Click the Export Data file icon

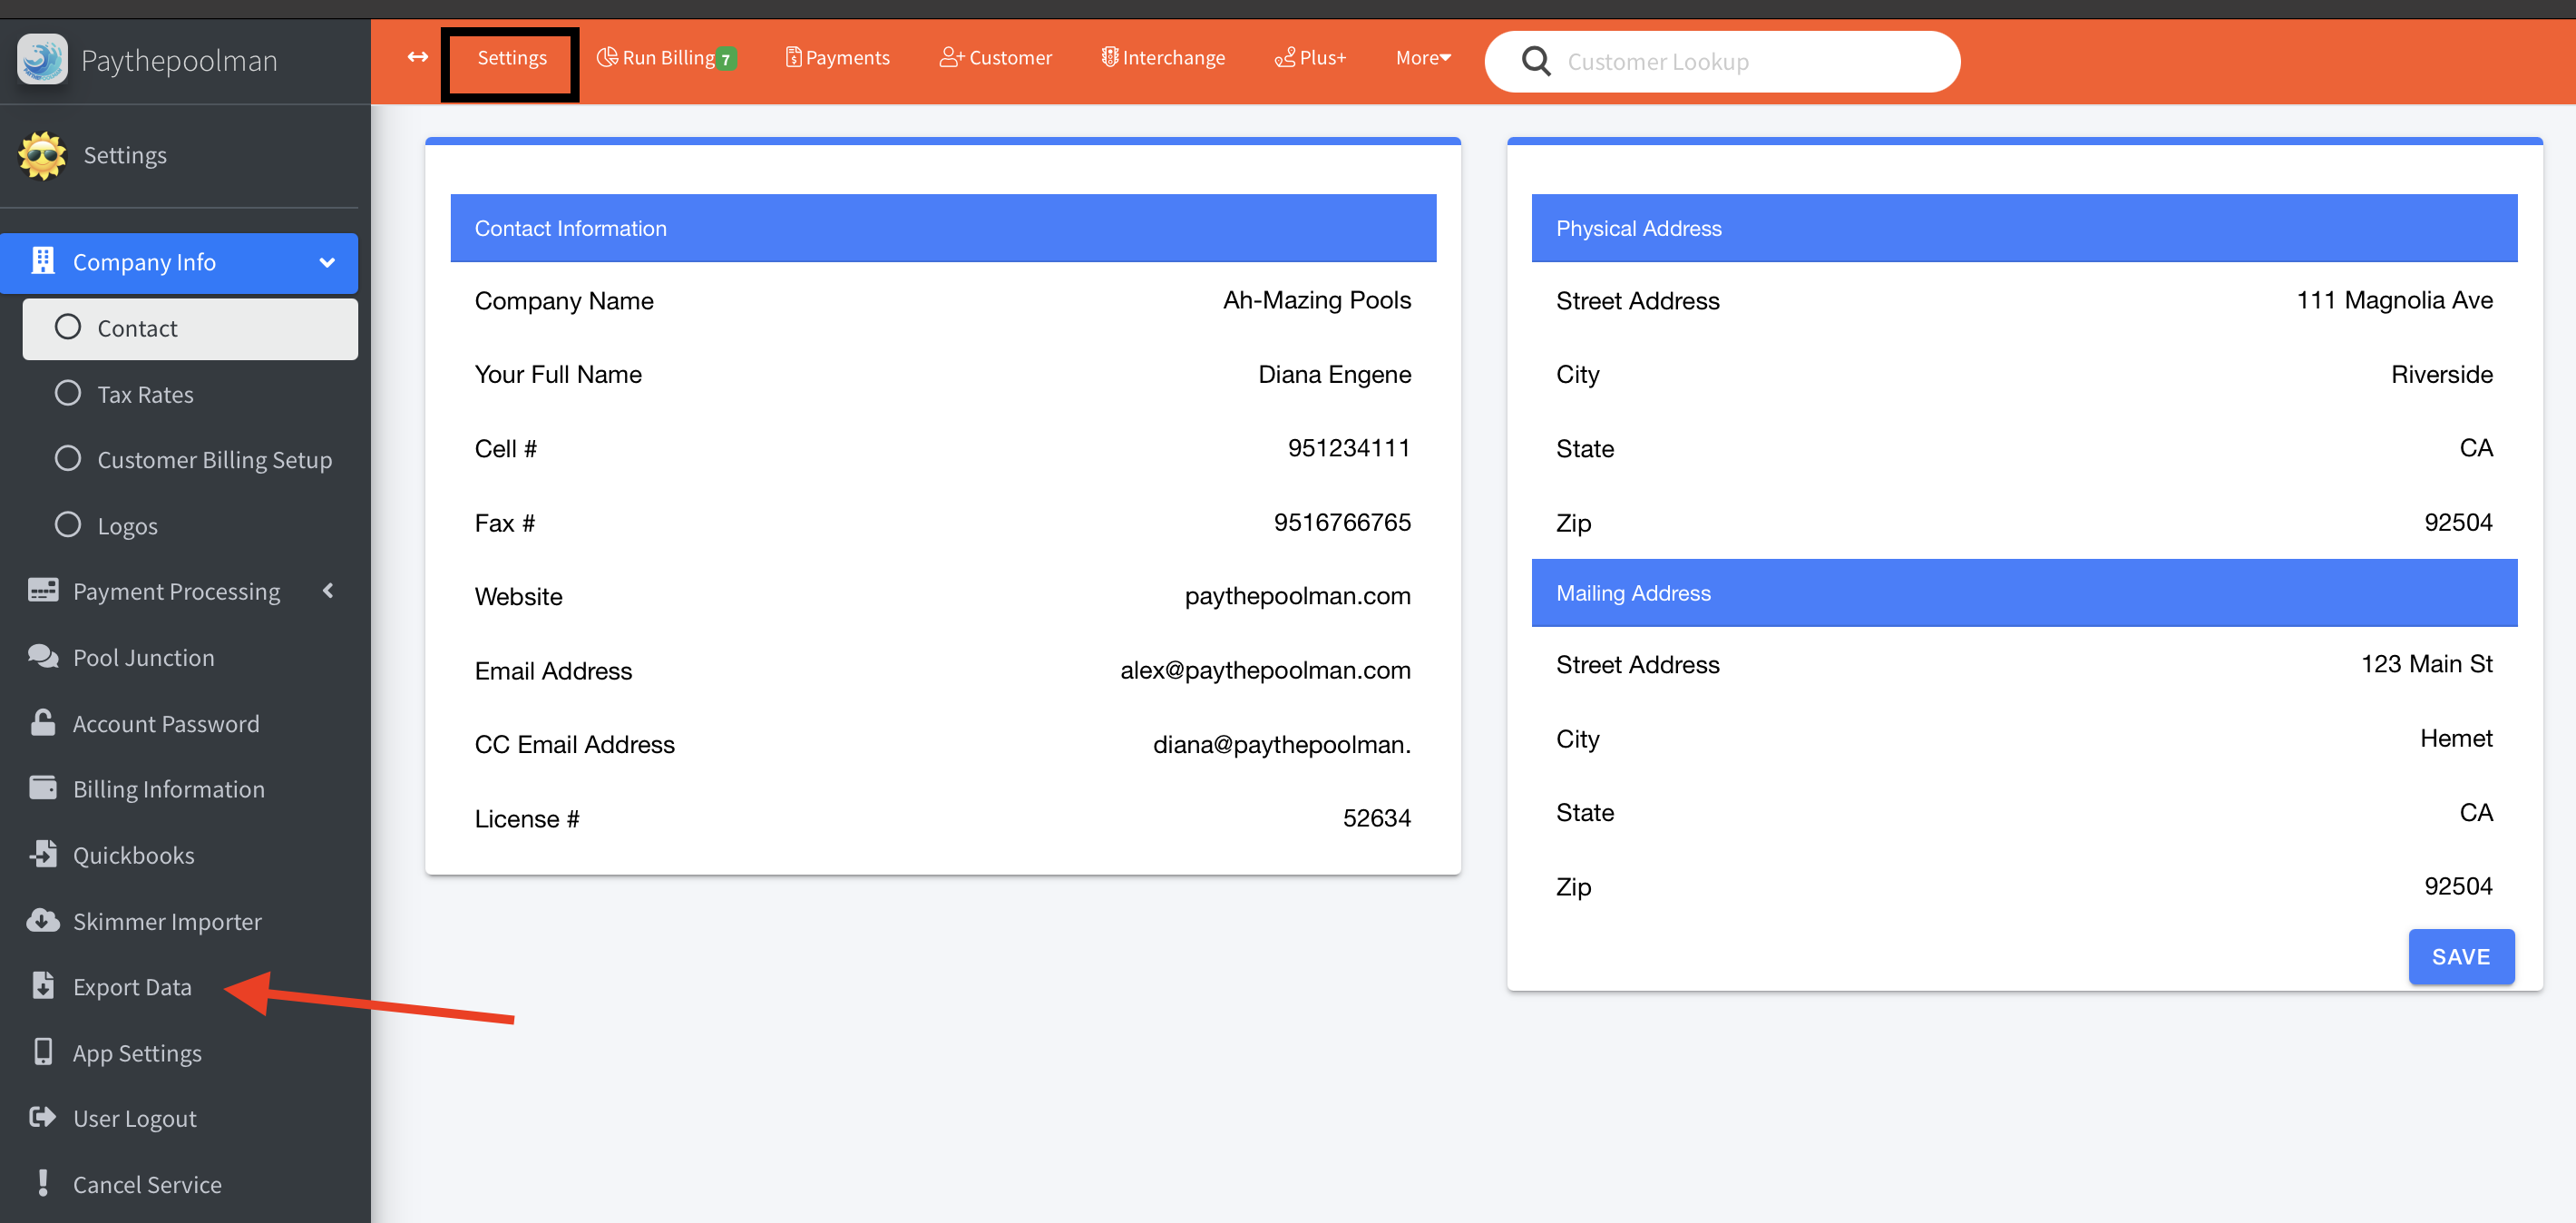point(42,986)
